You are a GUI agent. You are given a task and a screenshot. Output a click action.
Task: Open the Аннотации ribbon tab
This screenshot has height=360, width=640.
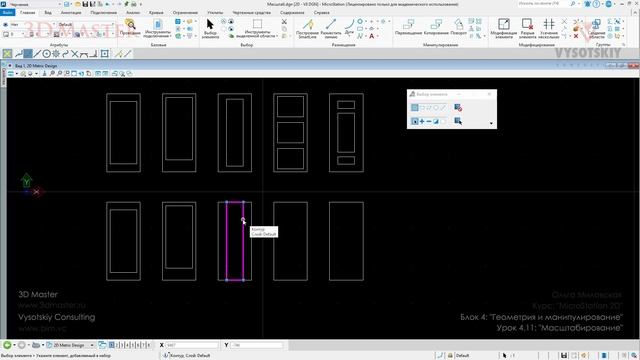(71, 13)
